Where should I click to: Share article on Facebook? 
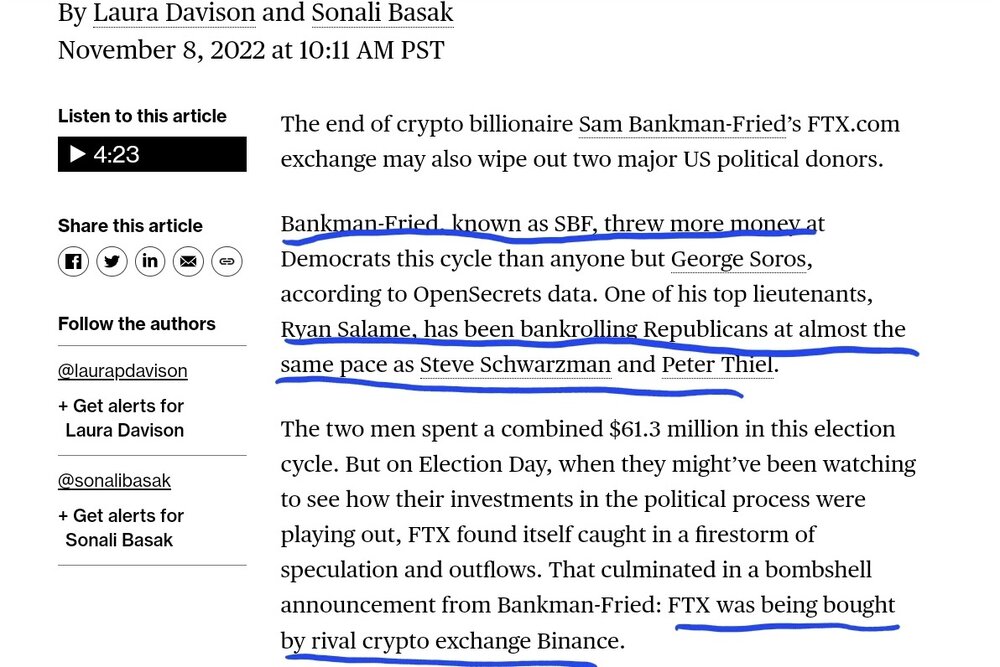(x=73, y=262)
